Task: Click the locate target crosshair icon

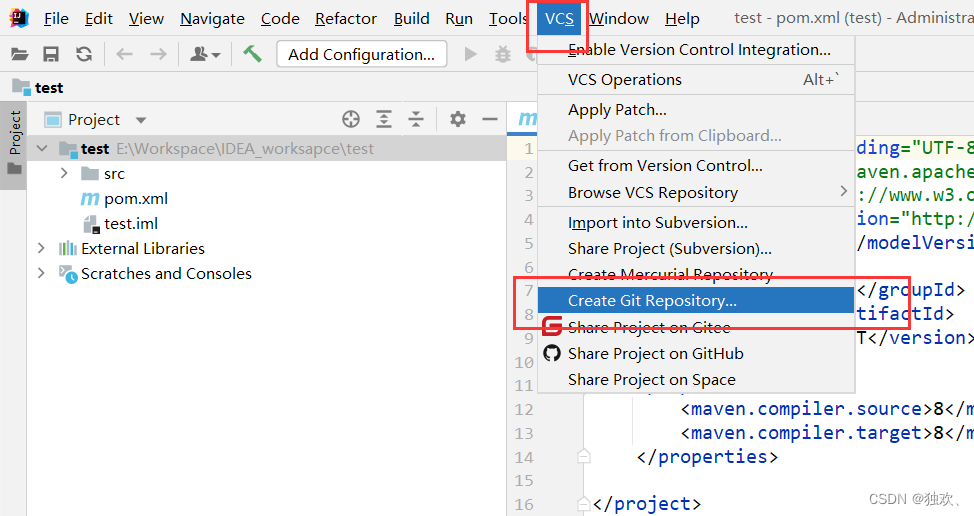Action: pos(351,119)
